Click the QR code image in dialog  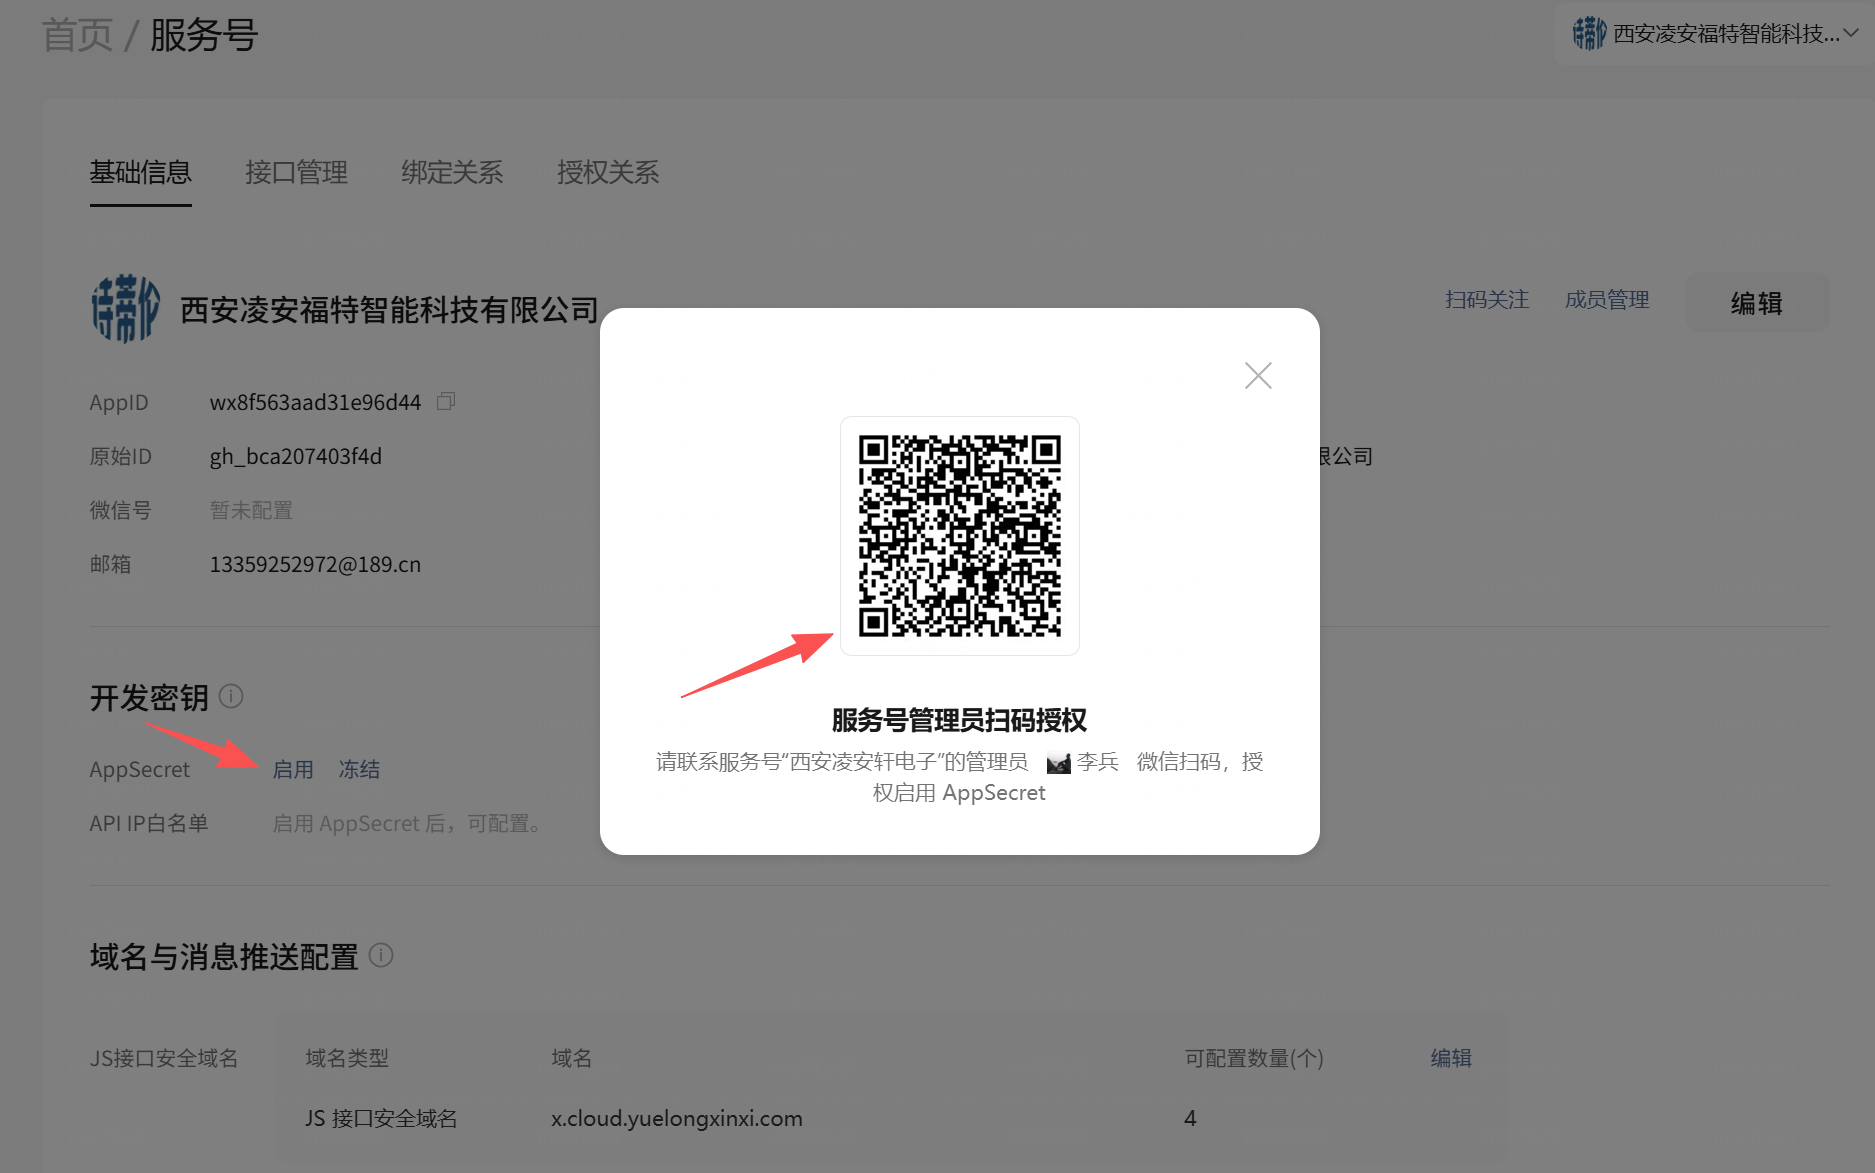960,536
